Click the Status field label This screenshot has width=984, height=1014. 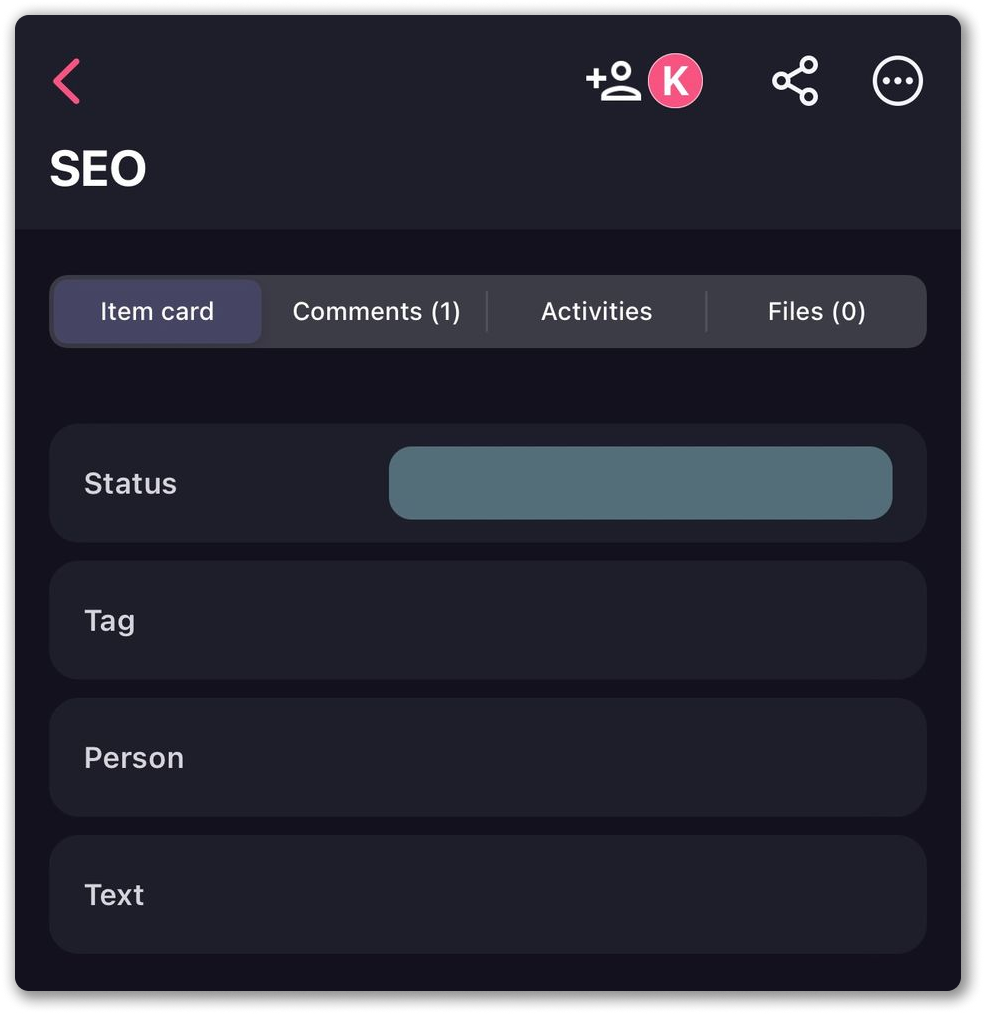[x=130, y=484]
